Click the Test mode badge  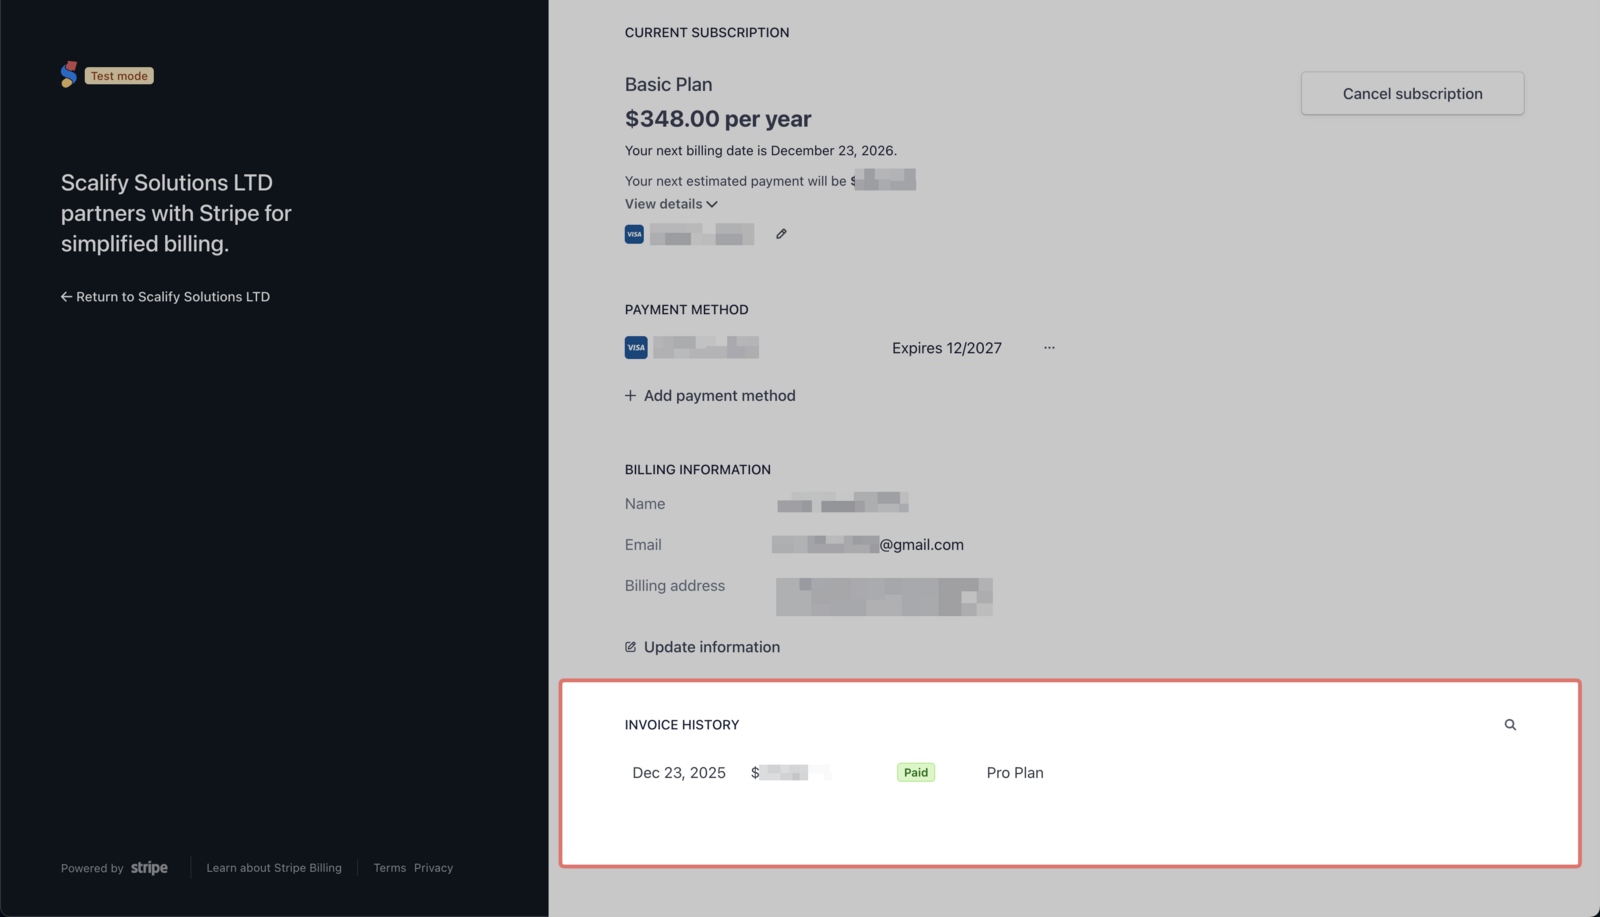click(x=119, y=75)
